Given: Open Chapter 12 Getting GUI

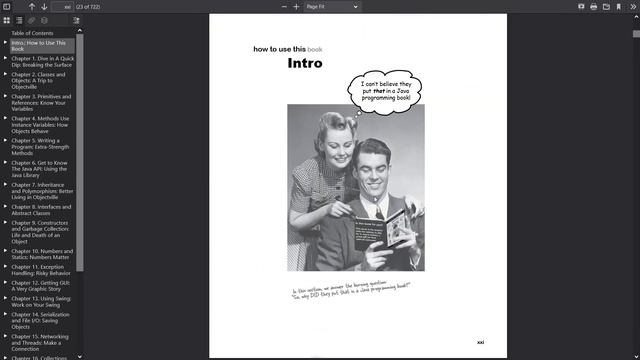Looking at the screenshot, I should click(40, 286).
